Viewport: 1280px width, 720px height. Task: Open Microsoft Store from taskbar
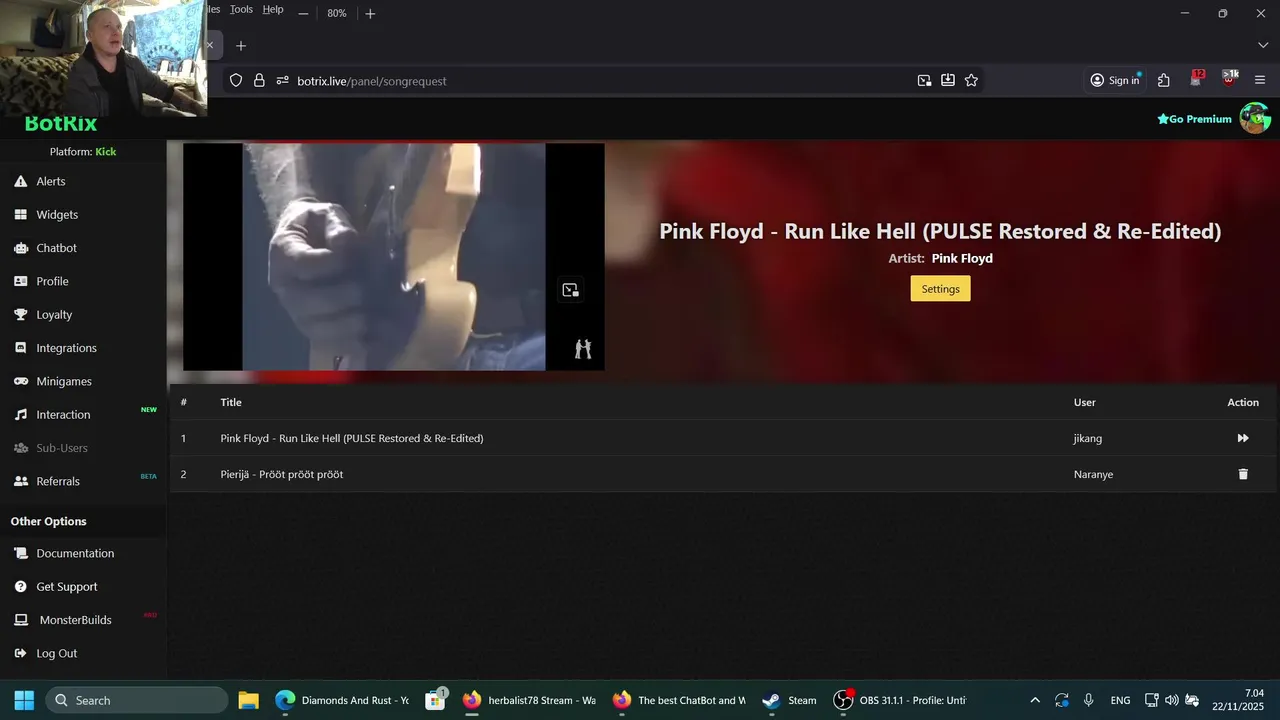pos(435,700)
